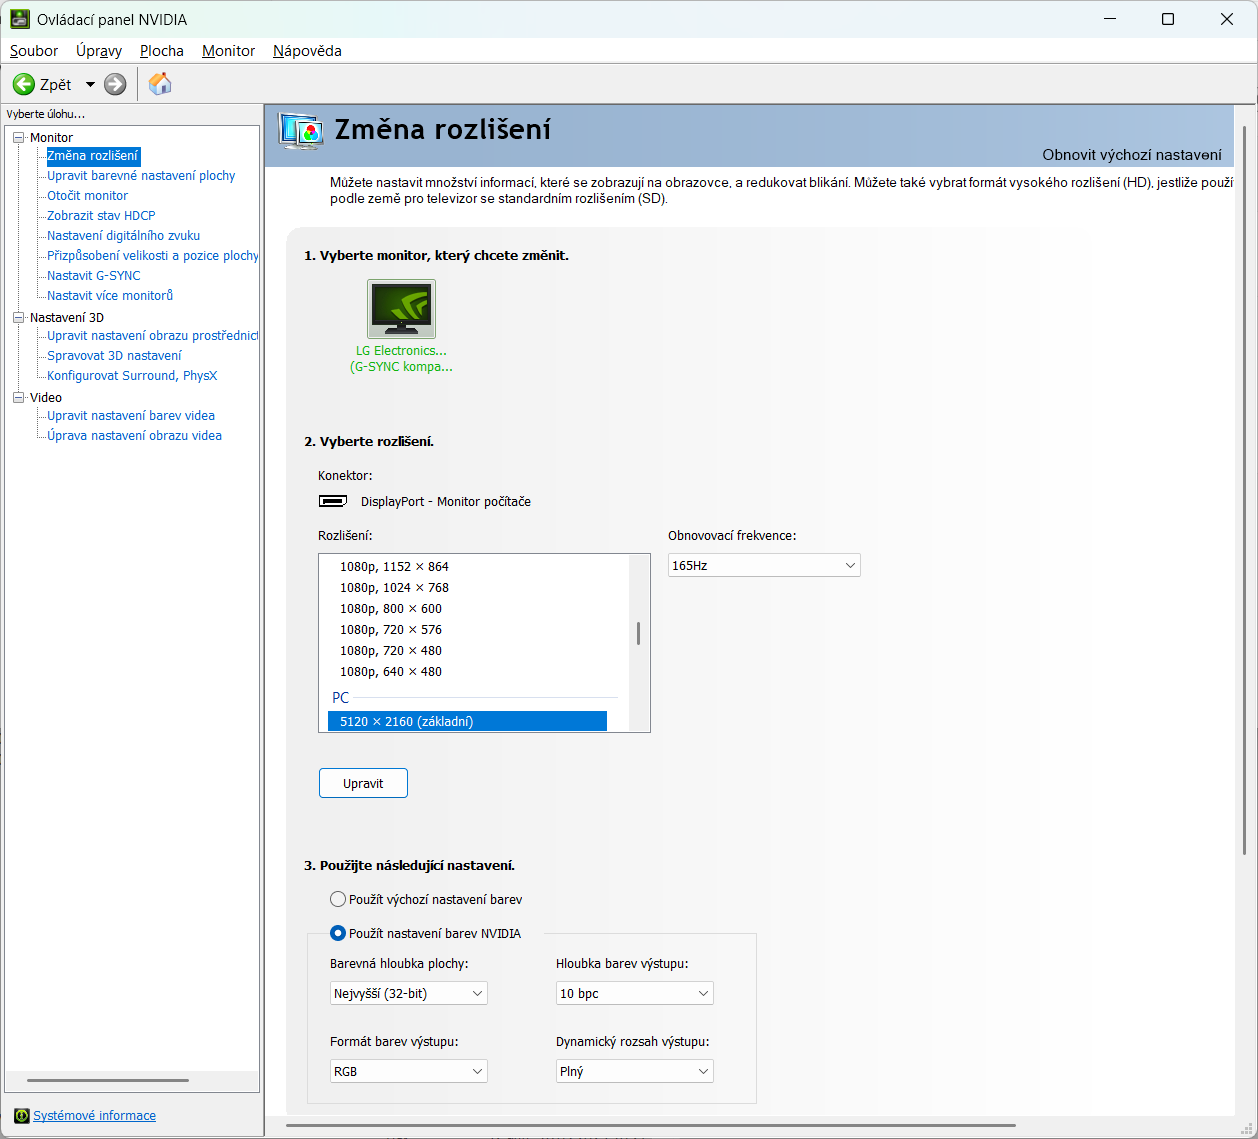This screenshot has width=1258, height=1139.
Task: Open Dynamický rozsah výstupu dropdown
Action: [635, 1071]
